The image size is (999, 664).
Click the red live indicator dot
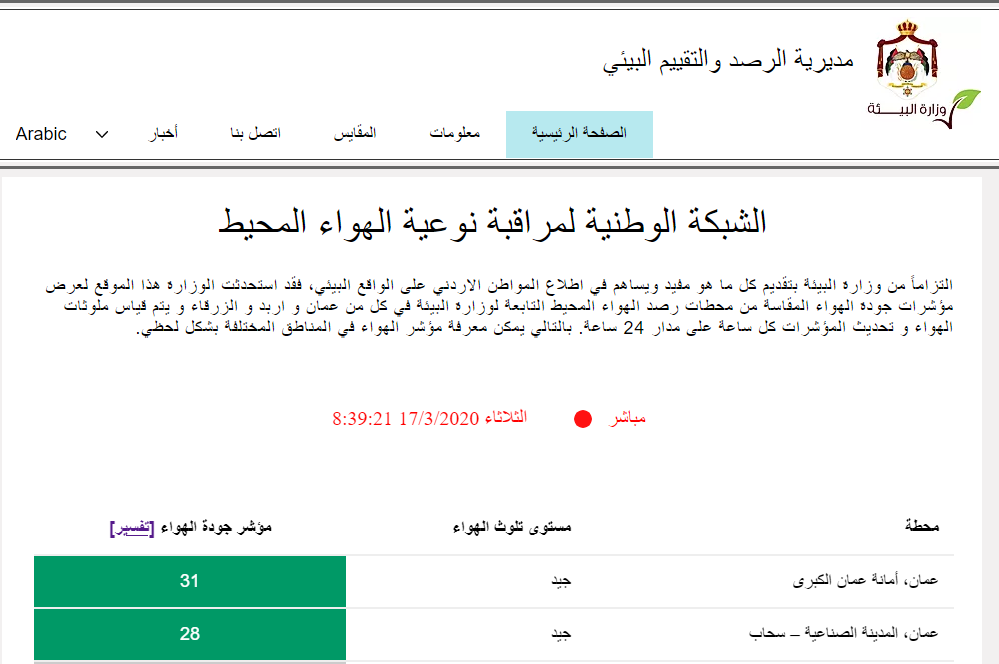(583, 419)
